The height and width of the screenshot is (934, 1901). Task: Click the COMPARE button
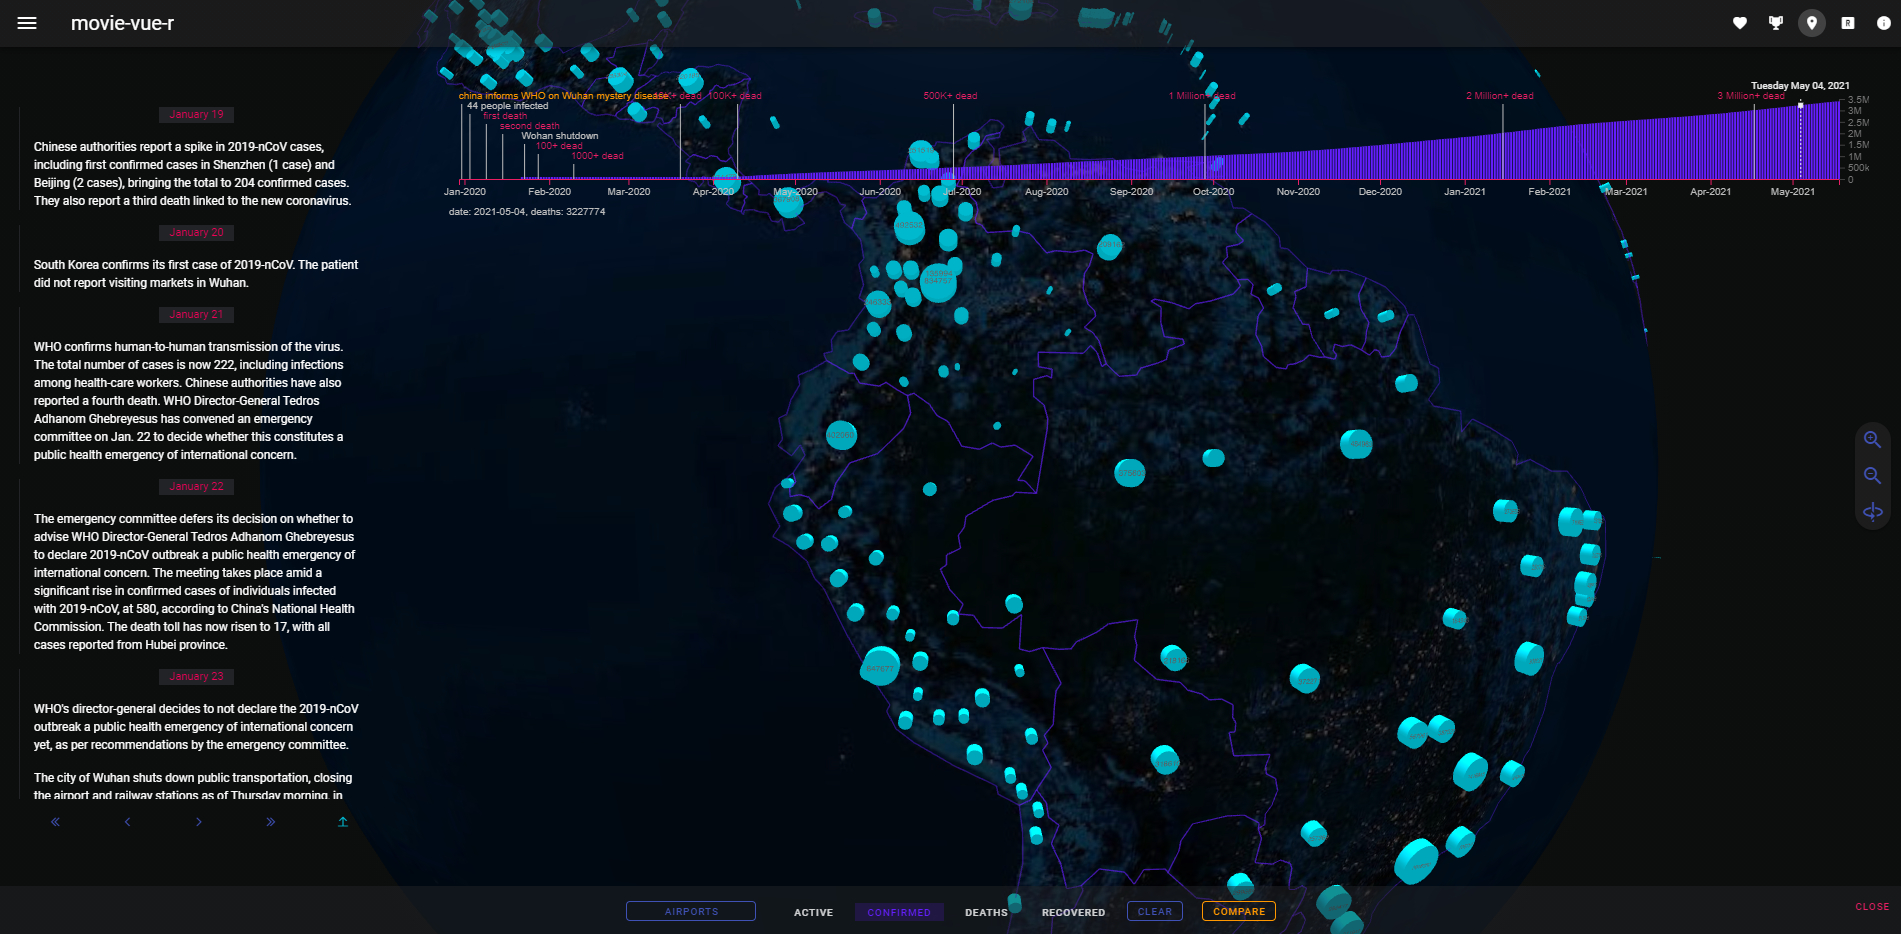click(x=1239, y=911)
